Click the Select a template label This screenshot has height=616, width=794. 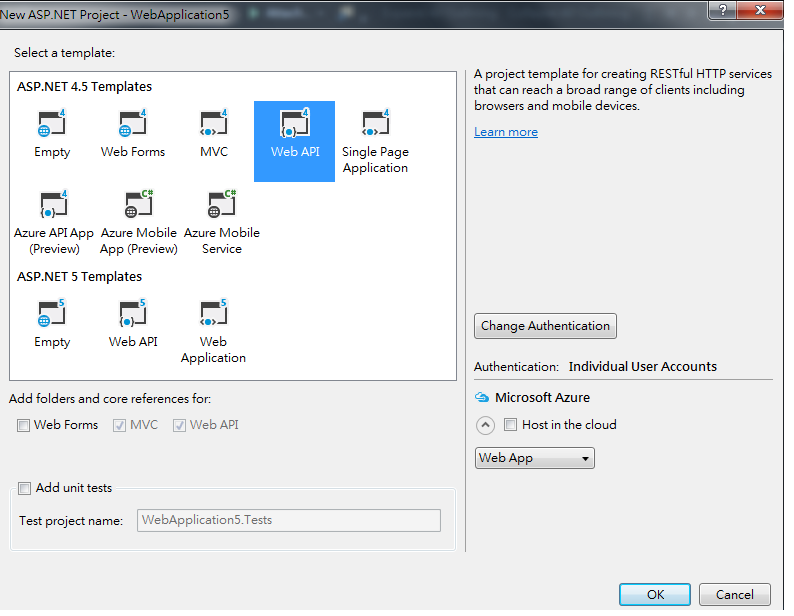[64, 53]
